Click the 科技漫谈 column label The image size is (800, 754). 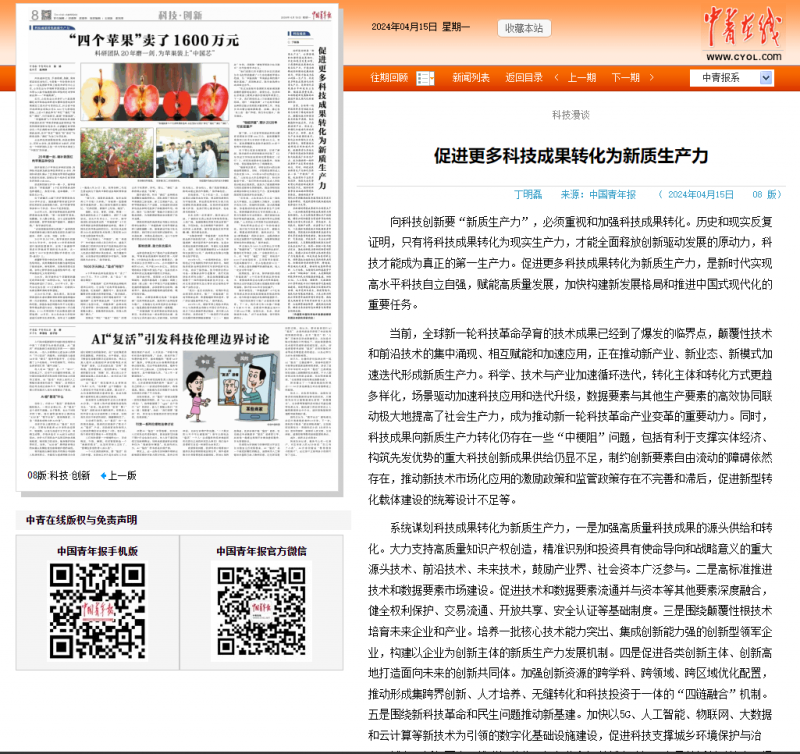click(x=570, y=115)
